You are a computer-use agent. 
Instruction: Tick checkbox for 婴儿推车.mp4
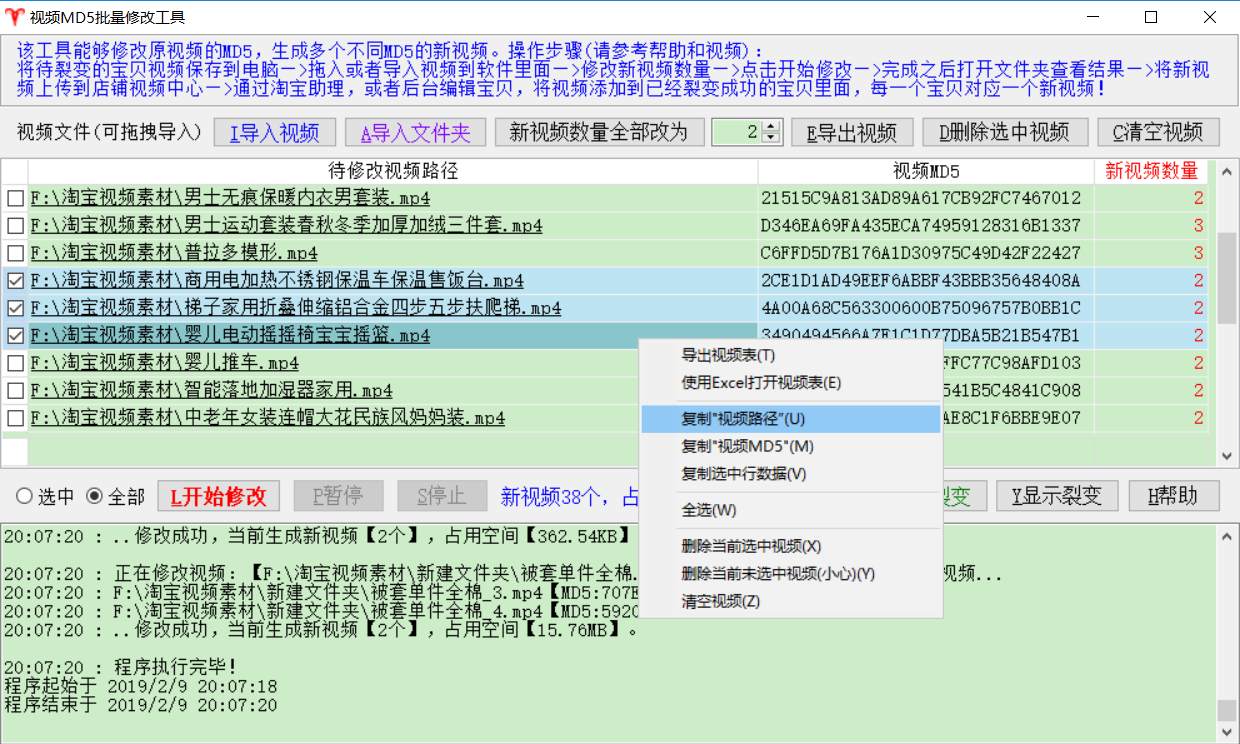[x=15, y=363]
